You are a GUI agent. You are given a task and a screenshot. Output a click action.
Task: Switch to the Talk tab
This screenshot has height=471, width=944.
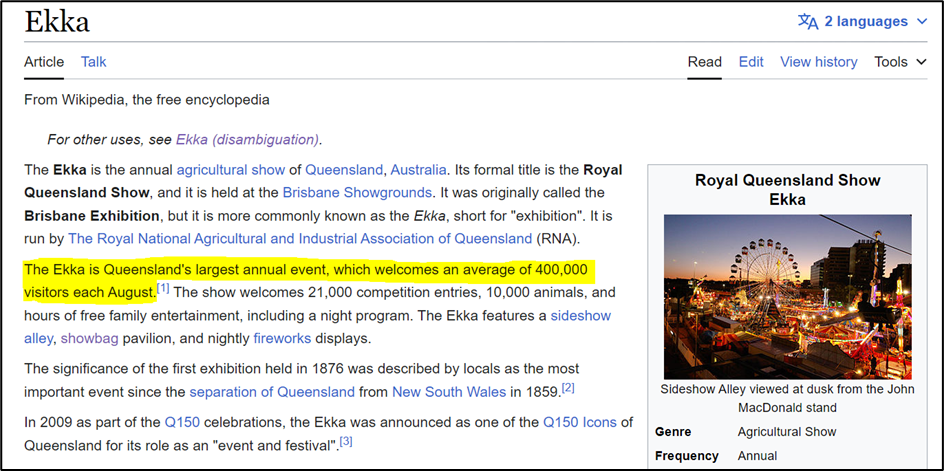[94, 62]
